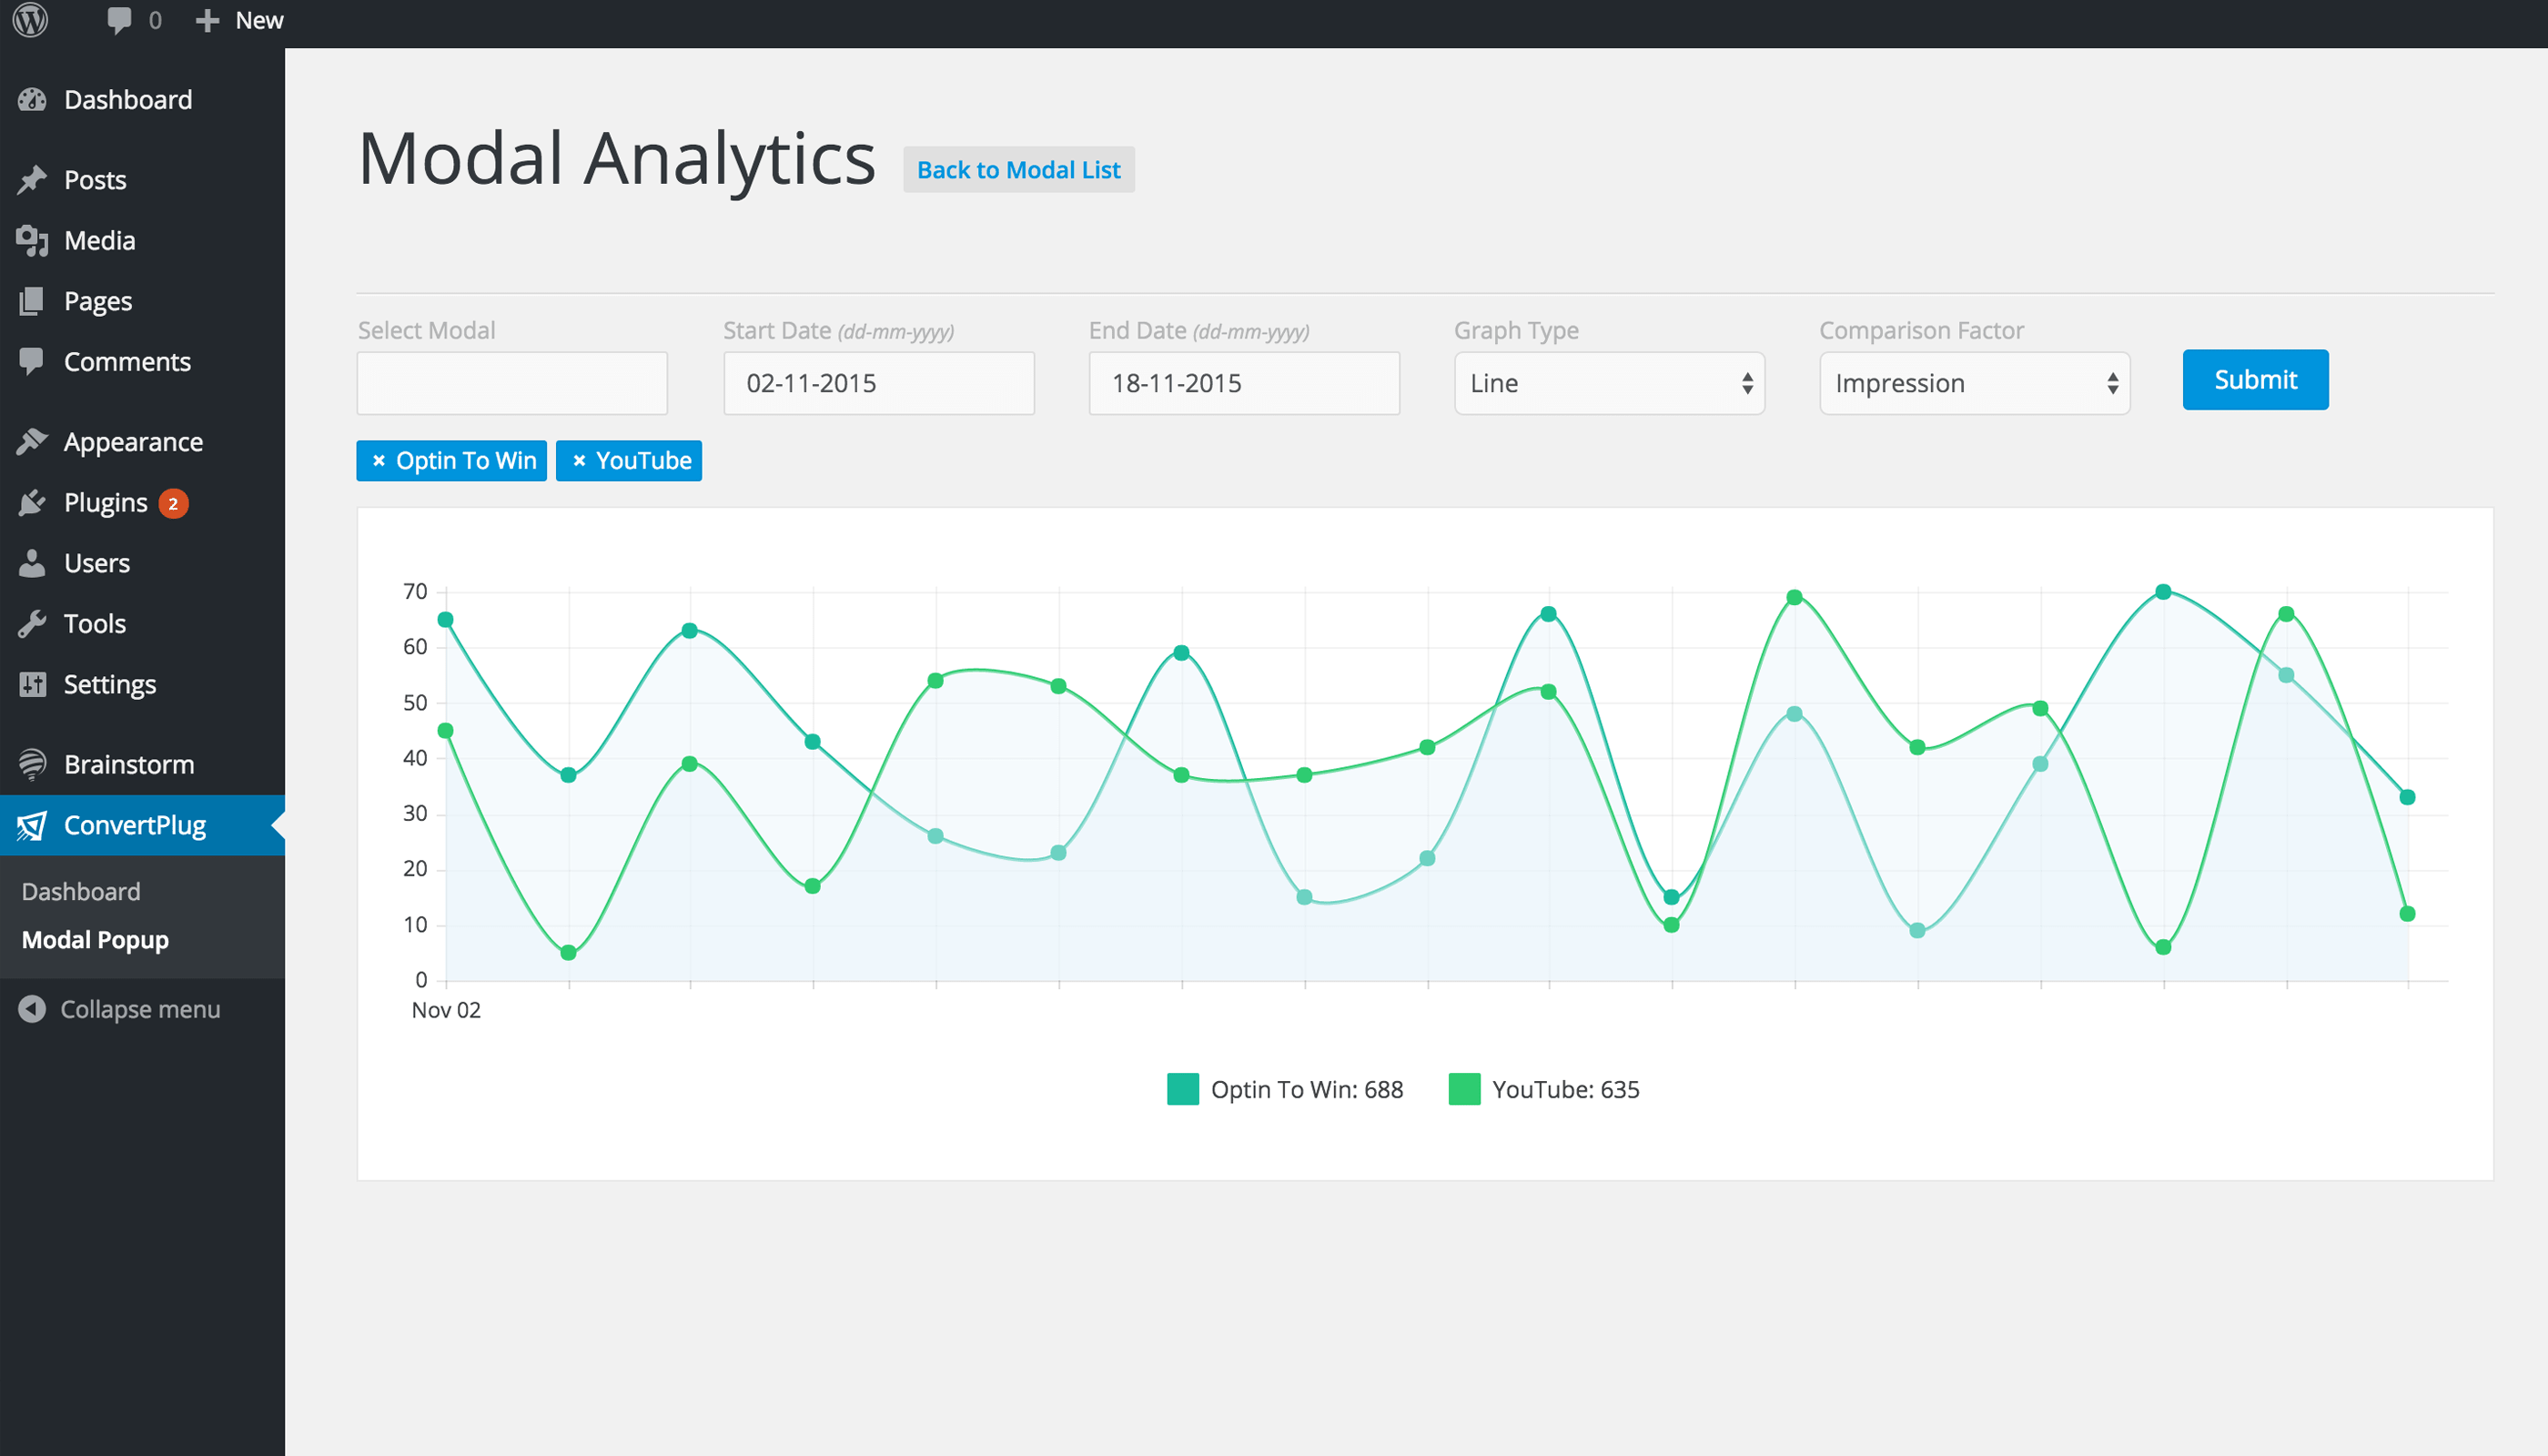Viewport: 2548px width, 1456px height.
Task: Click the Appearance brush icon
Action: [x=32, y=442]
